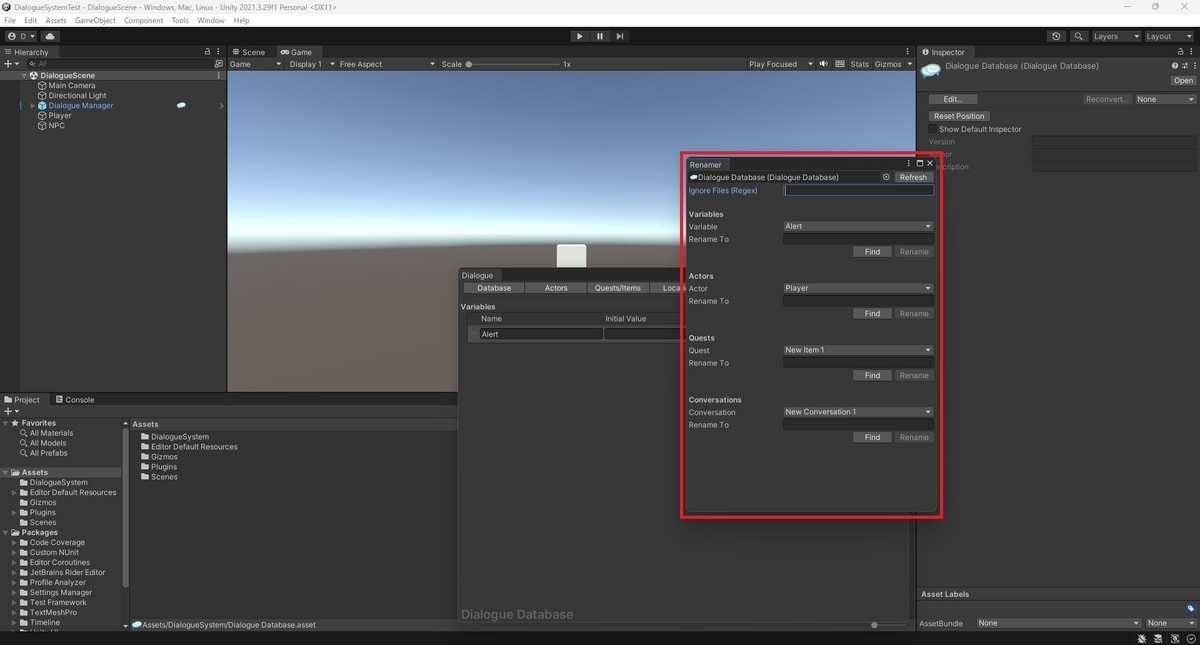
Task: Open the Undo History icon
Action: [1057, 36]
